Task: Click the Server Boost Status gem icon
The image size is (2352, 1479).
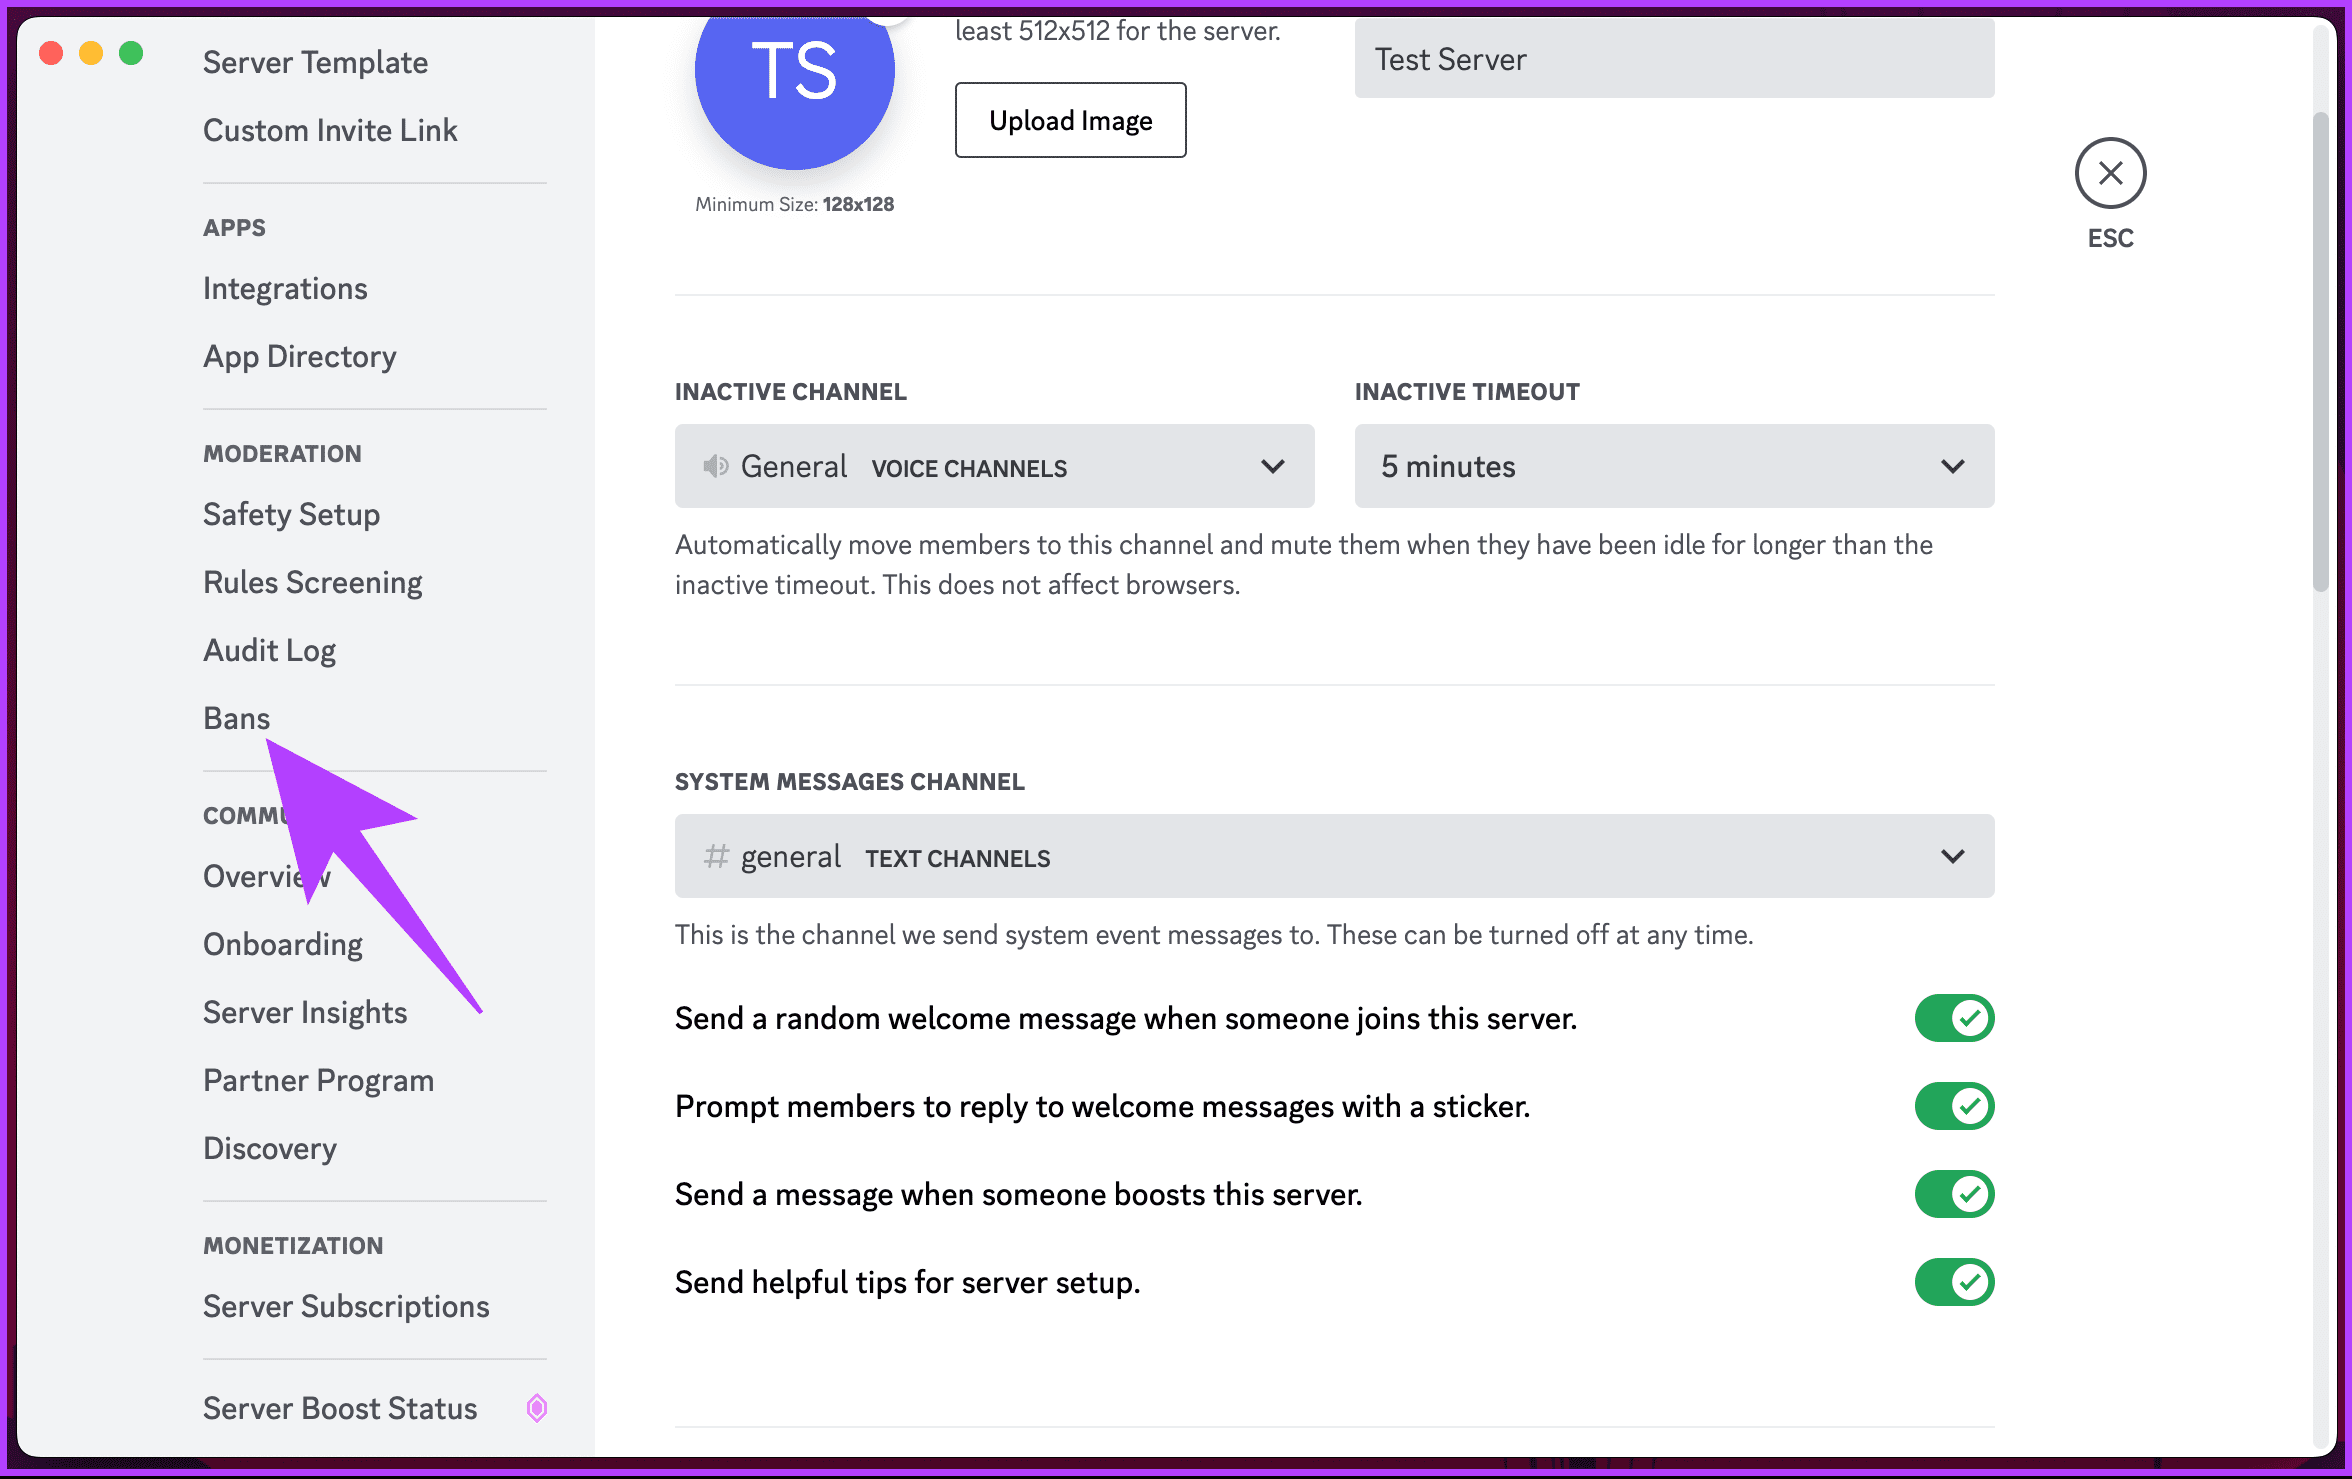Action: 537,1408
